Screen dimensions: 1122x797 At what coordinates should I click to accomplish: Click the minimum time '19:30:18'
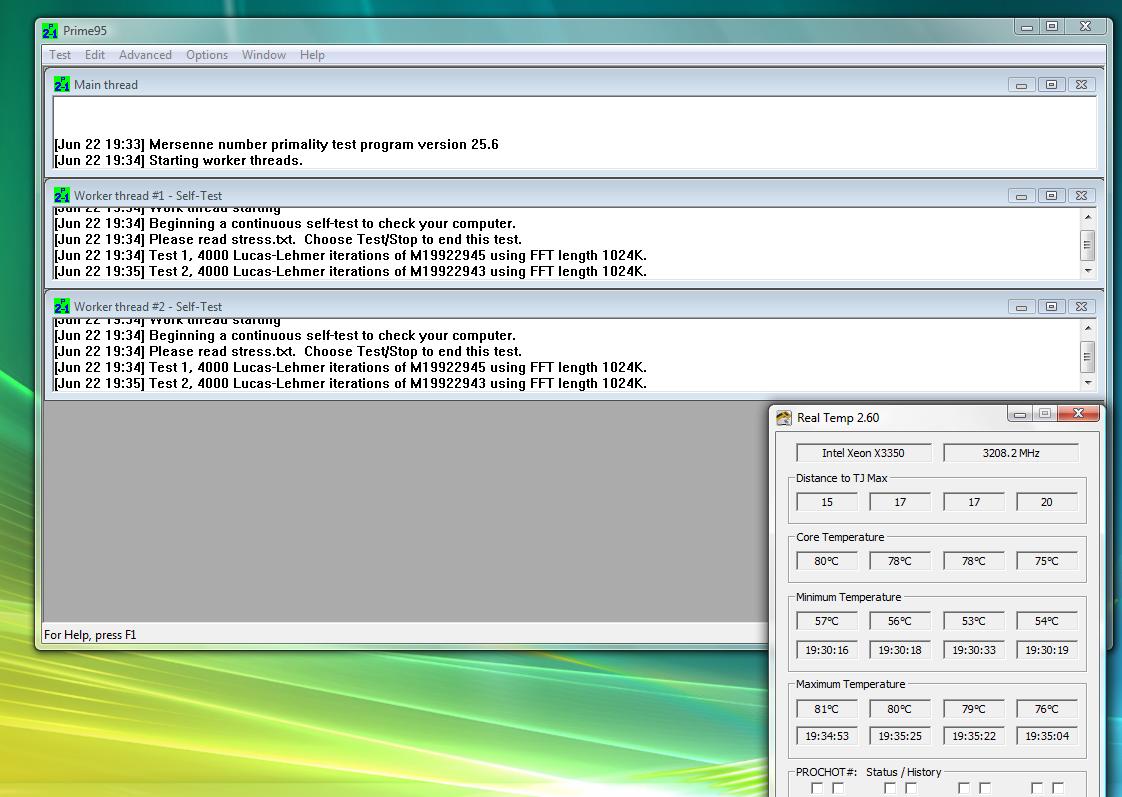point(899,650)
